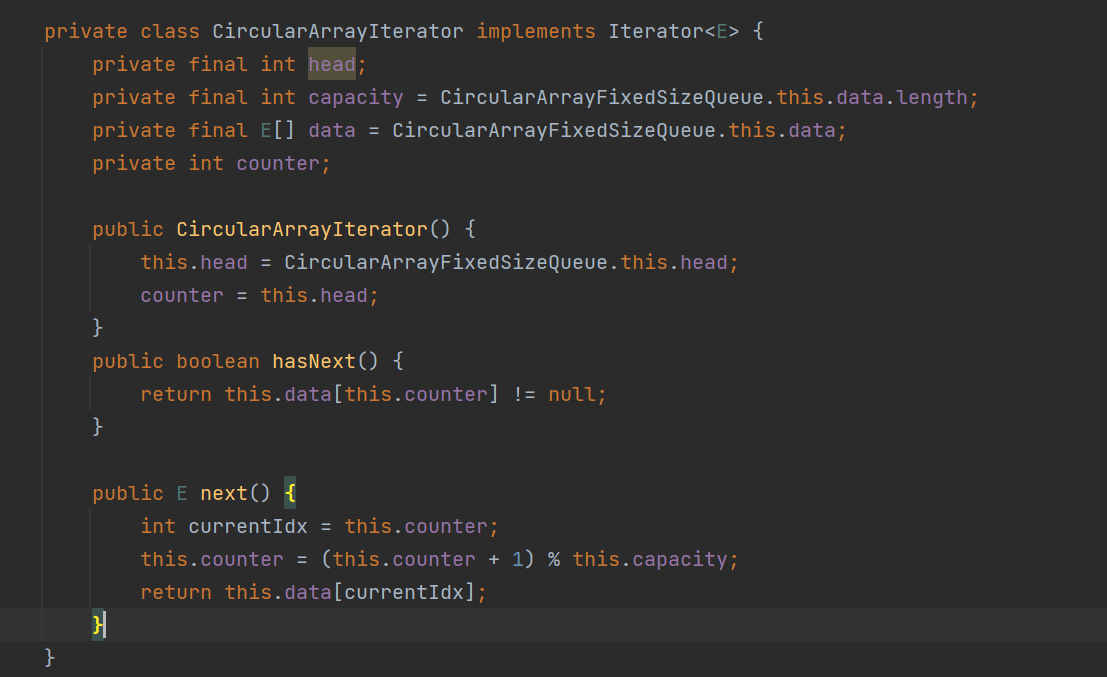Click the % modulo operator
Screen dimensions: 1107x677
(553, 559)
